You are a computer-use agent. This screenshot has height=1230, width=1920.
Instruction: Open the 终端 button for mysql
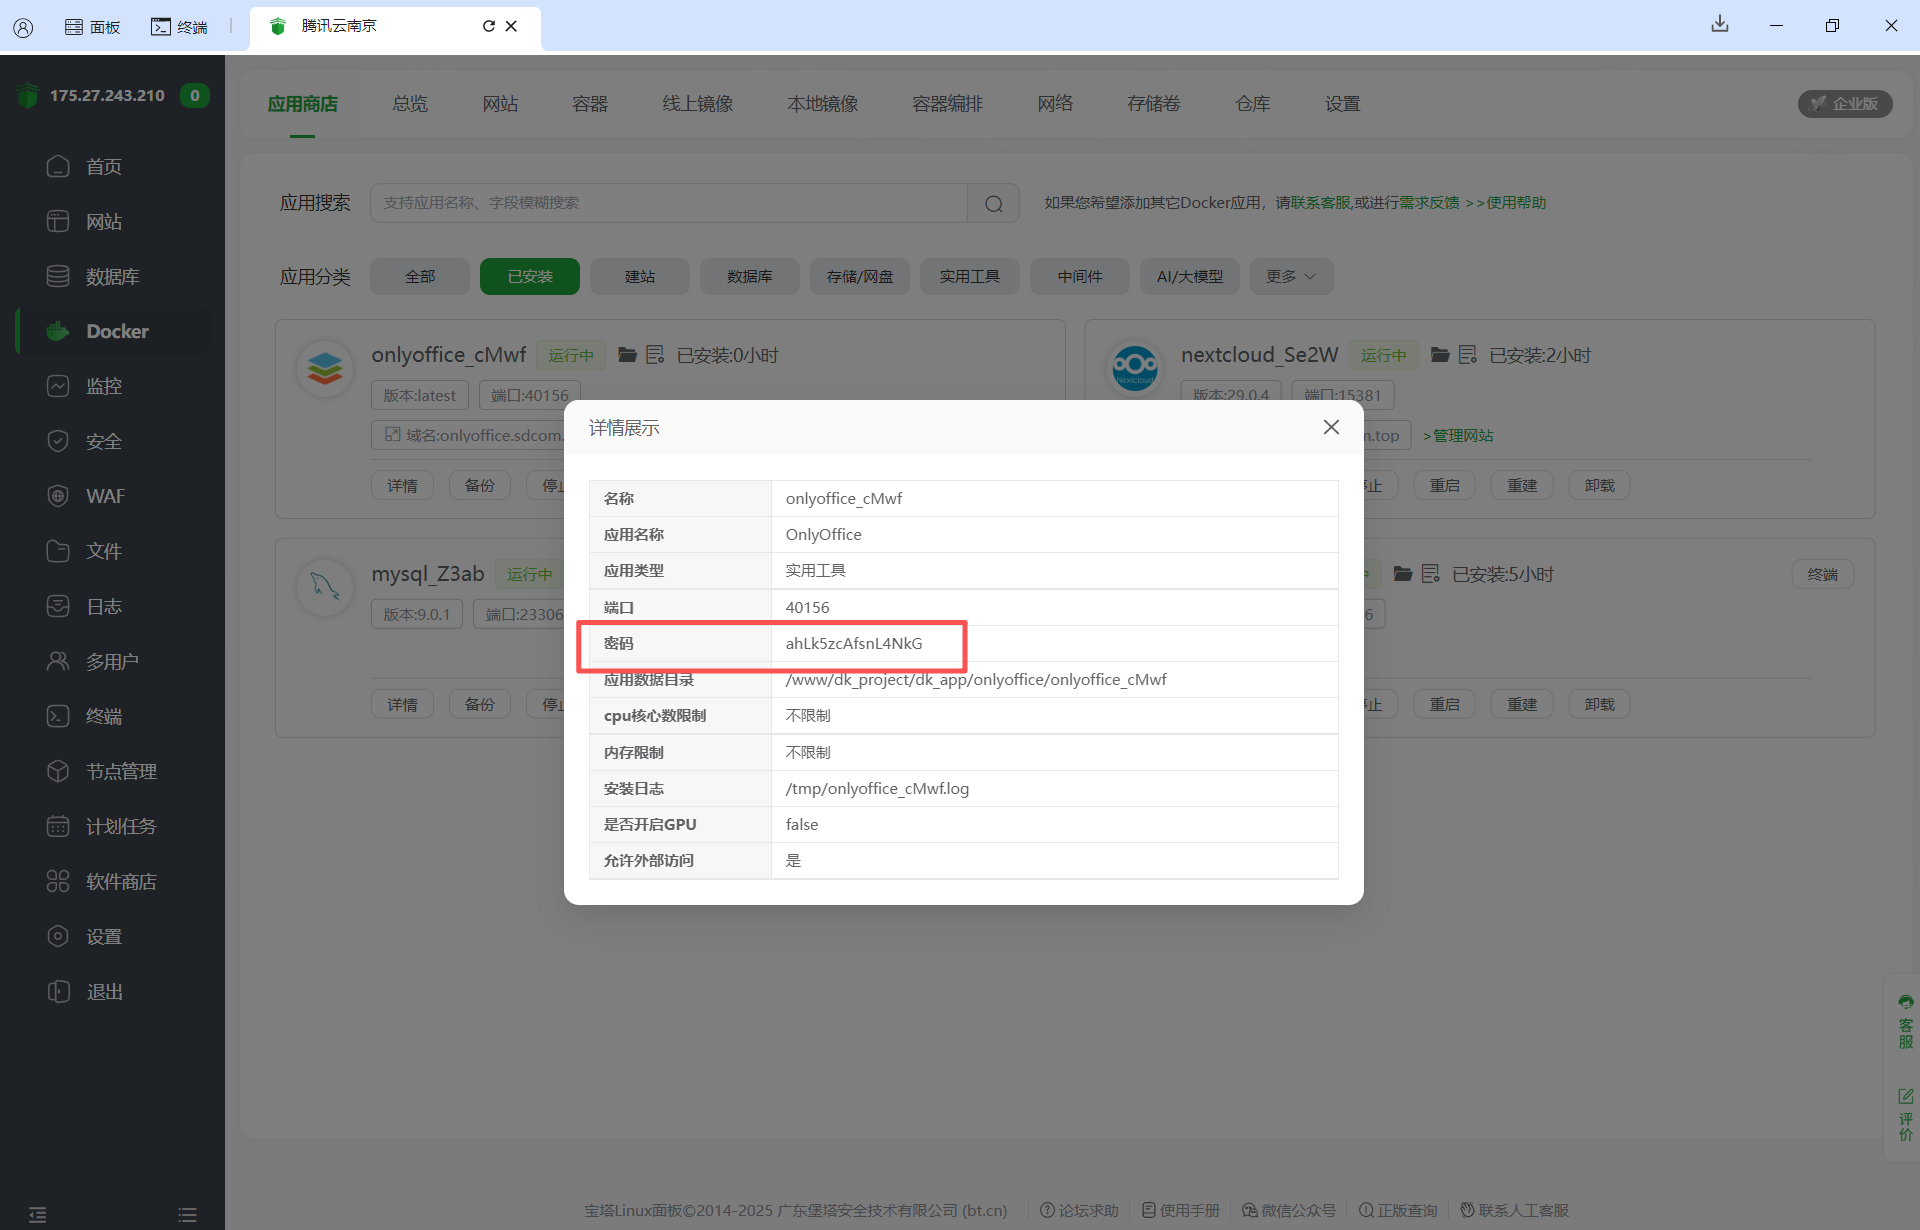coord(1822,575)
